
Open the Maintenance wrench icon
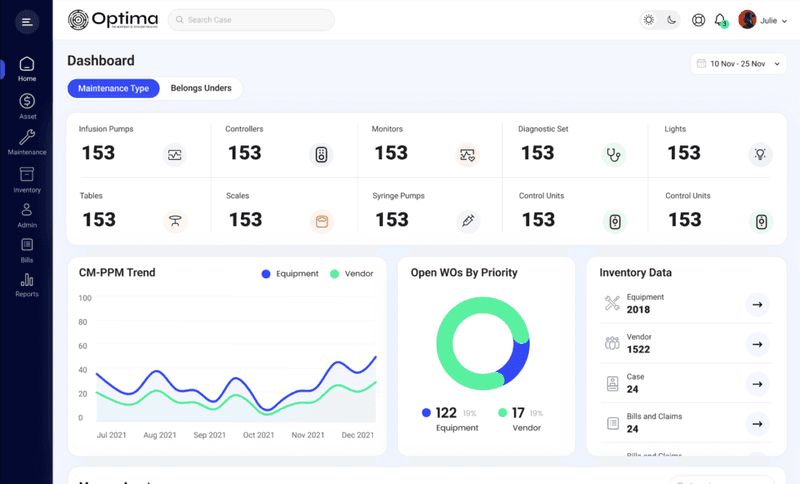click(27, 137)
